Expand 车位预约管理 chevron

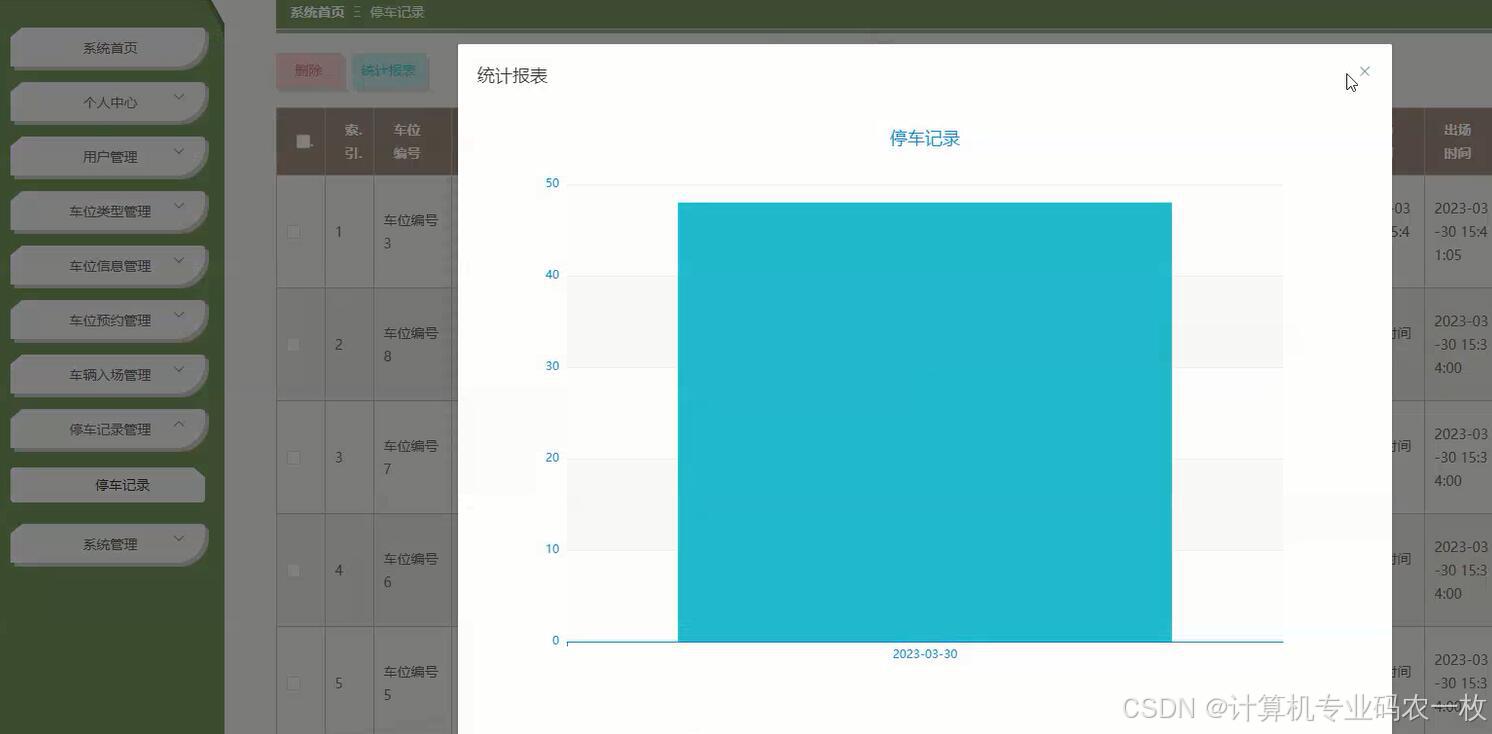click(179, 315)
